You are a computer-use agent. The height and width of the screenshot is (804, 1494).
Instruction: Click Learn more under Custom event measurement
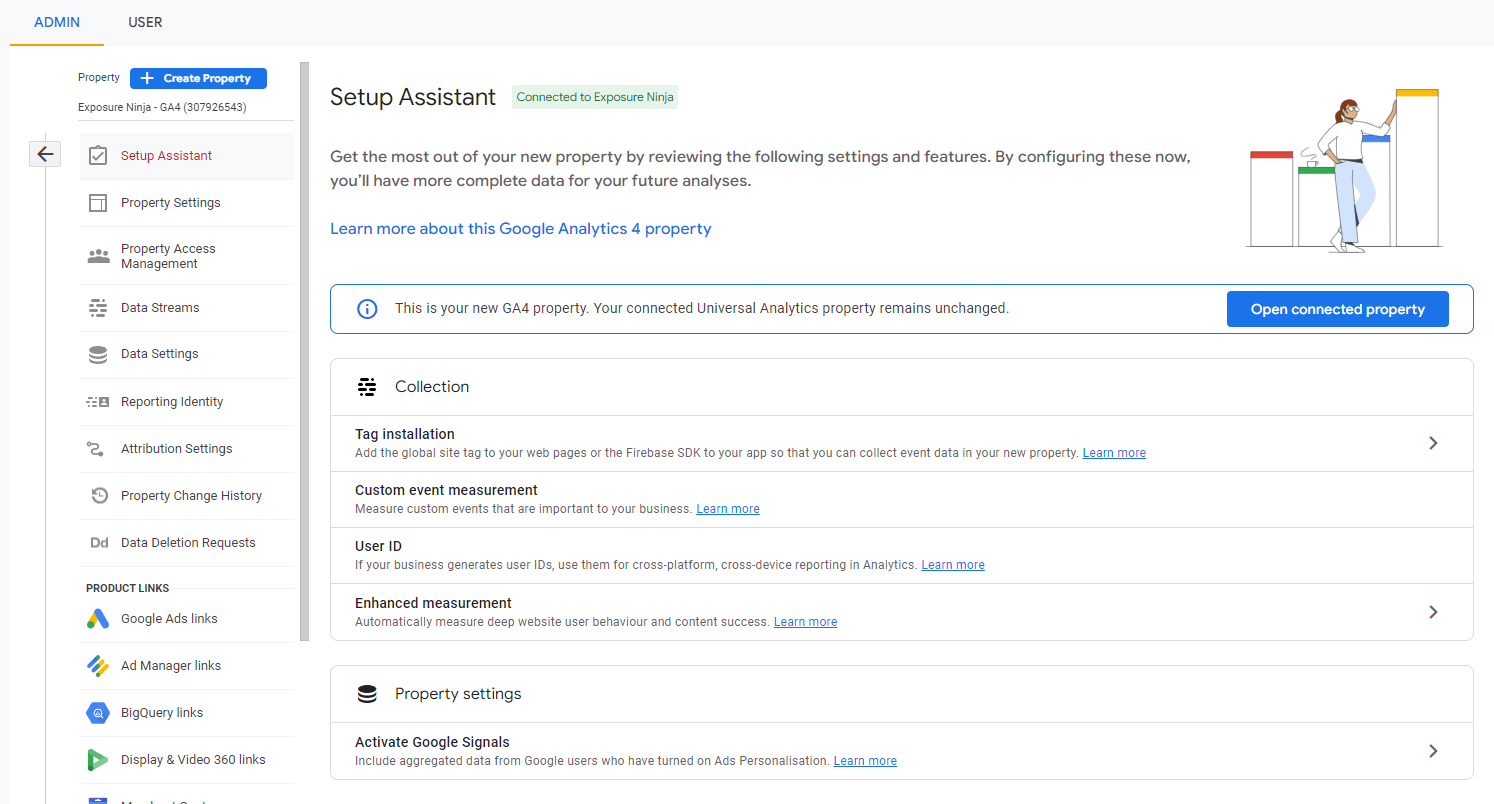(x=728, y=509)
